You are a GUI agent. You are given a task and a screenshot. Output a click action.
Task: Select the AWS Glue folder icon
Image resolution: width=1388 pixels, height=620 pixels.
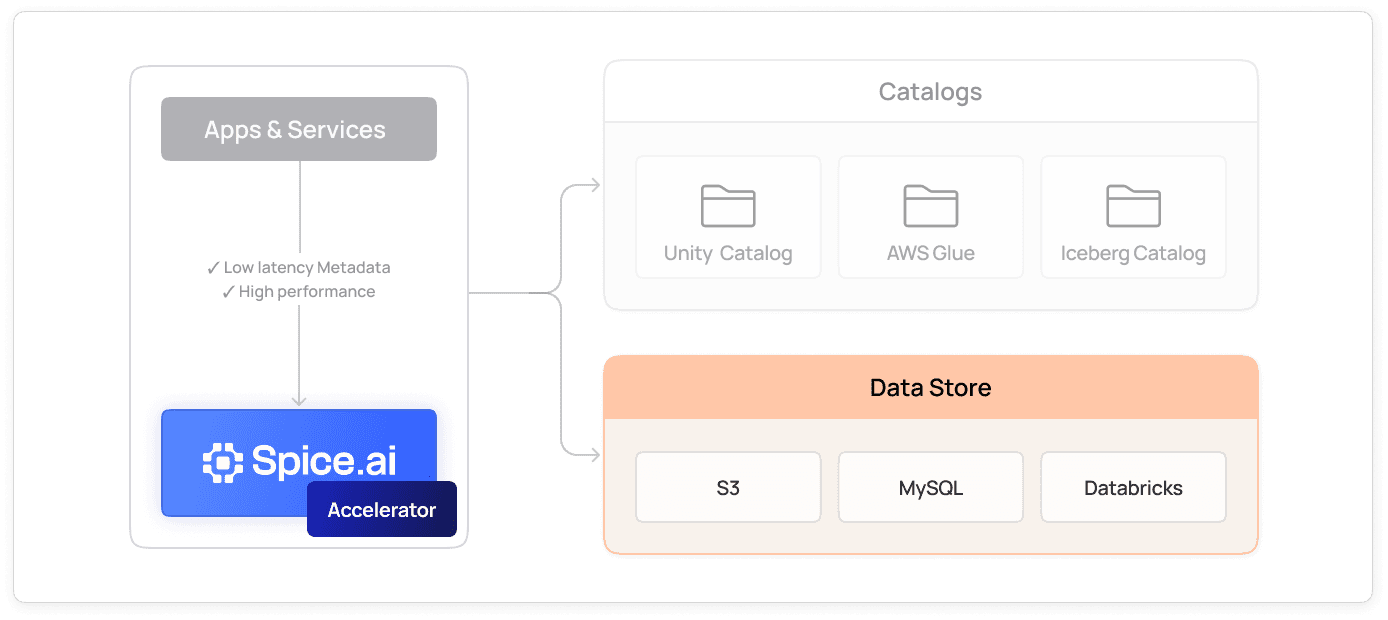pos(930,205)
